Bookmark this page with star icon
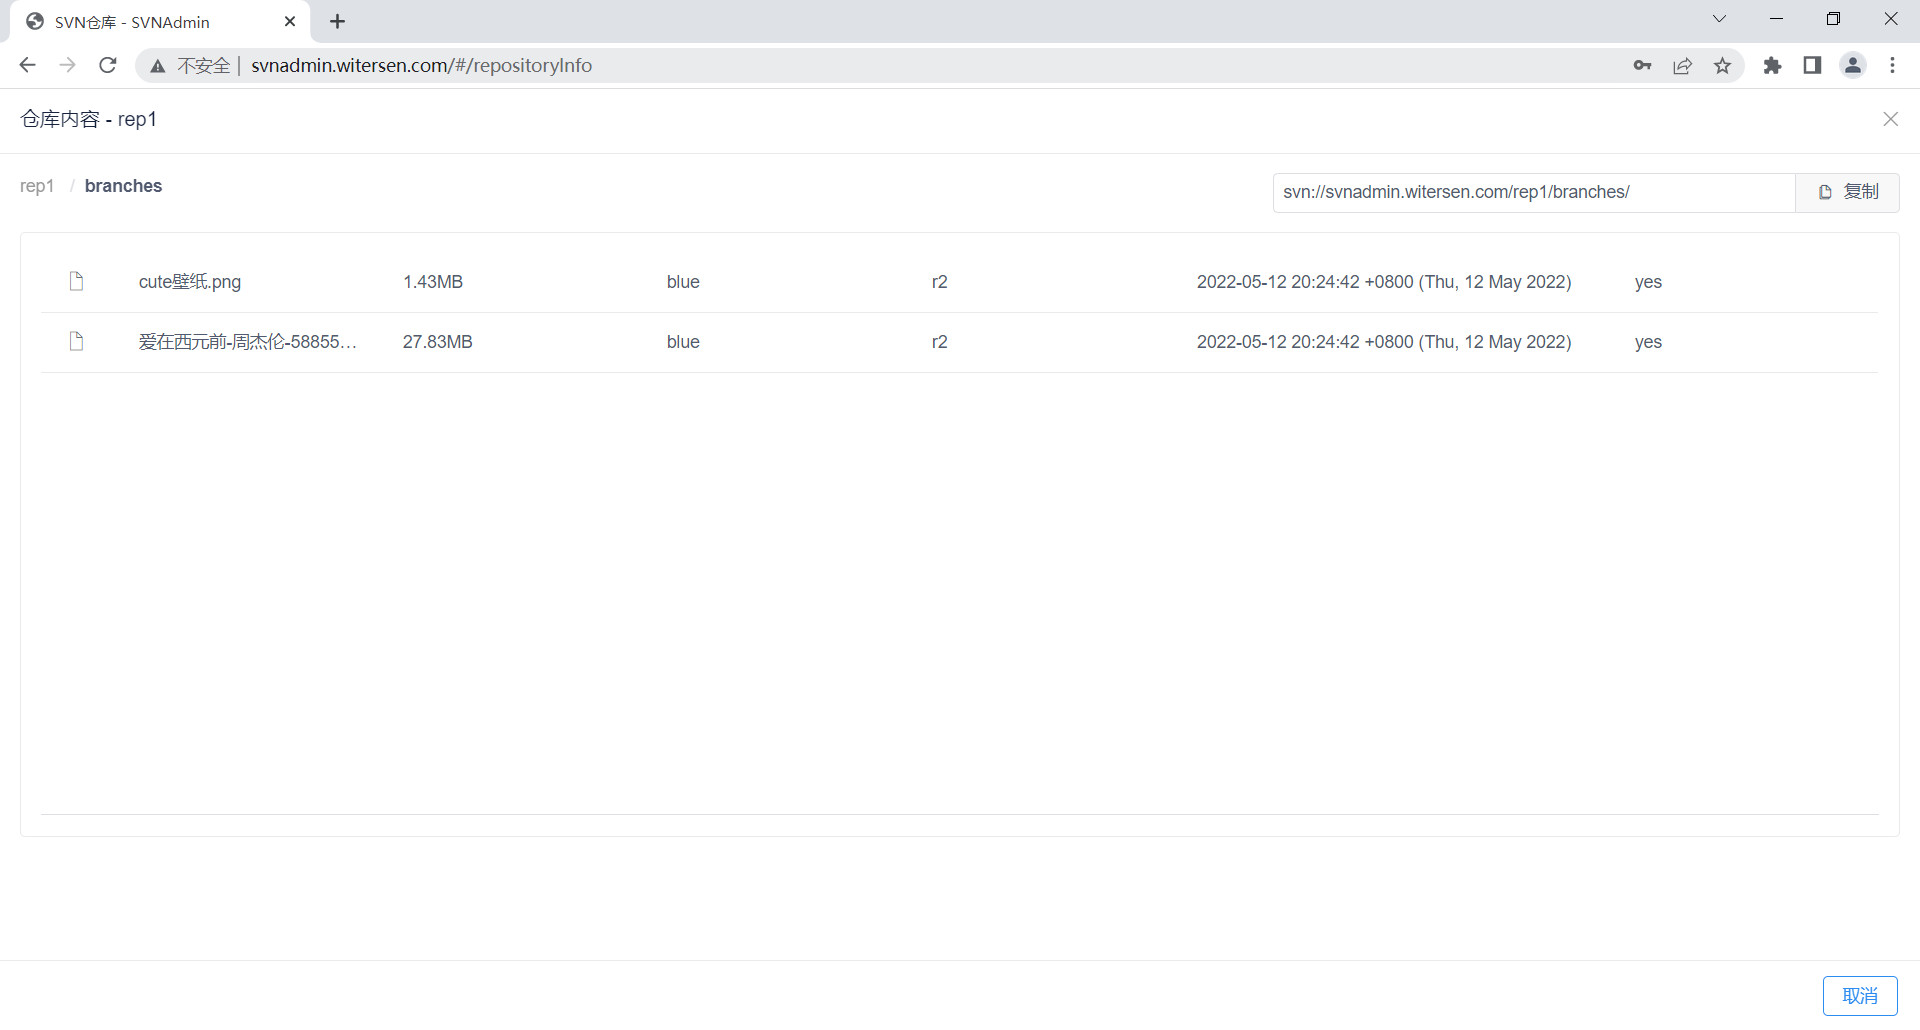 pyautogui.click(x=1722, y=65)
